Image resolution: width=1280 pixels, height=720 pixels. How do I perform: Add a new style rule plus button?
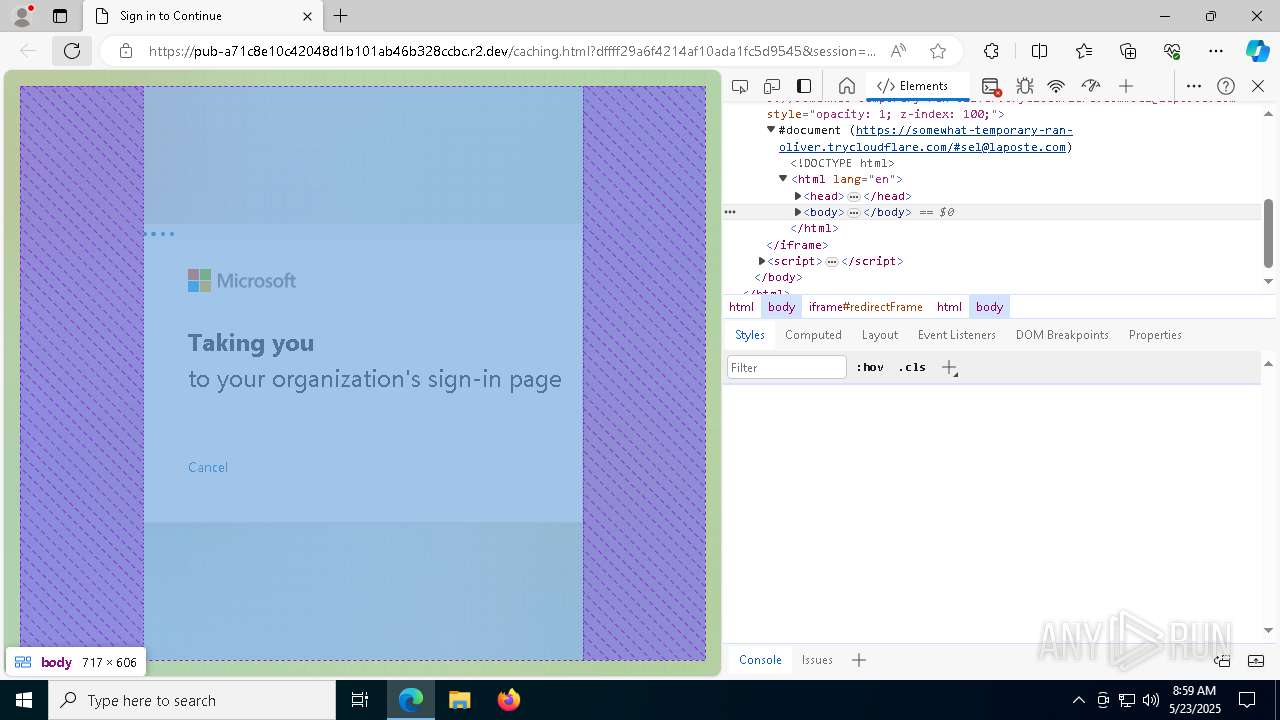950,368
